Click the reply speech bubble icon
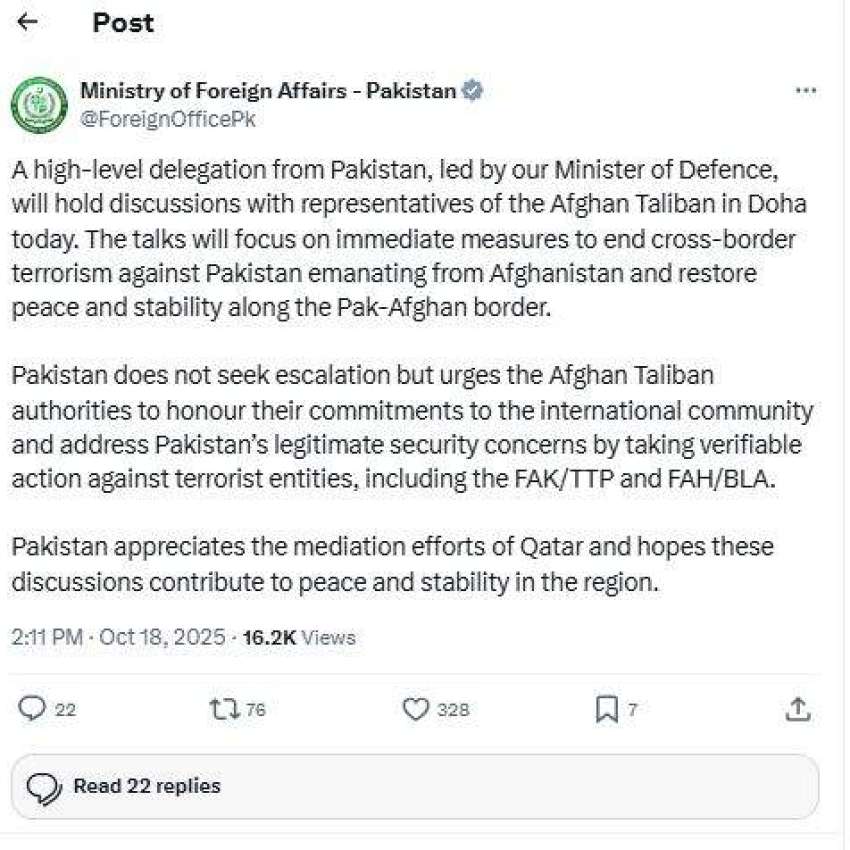This screenshot has width=850, height=850. point(32,709)
